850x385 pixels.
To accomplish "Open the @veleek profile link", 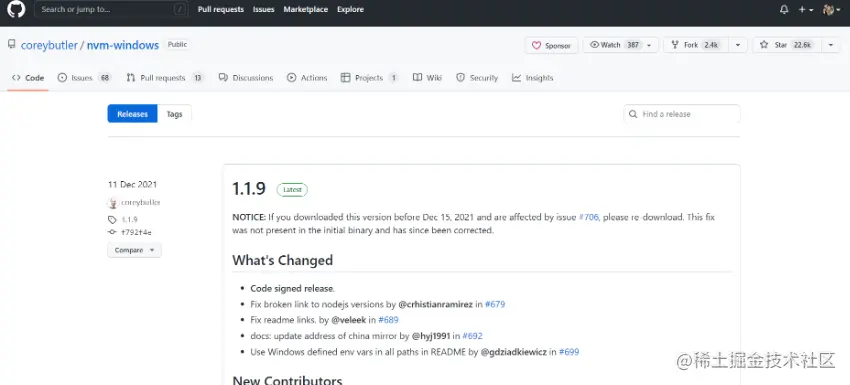I will [349, 320].
